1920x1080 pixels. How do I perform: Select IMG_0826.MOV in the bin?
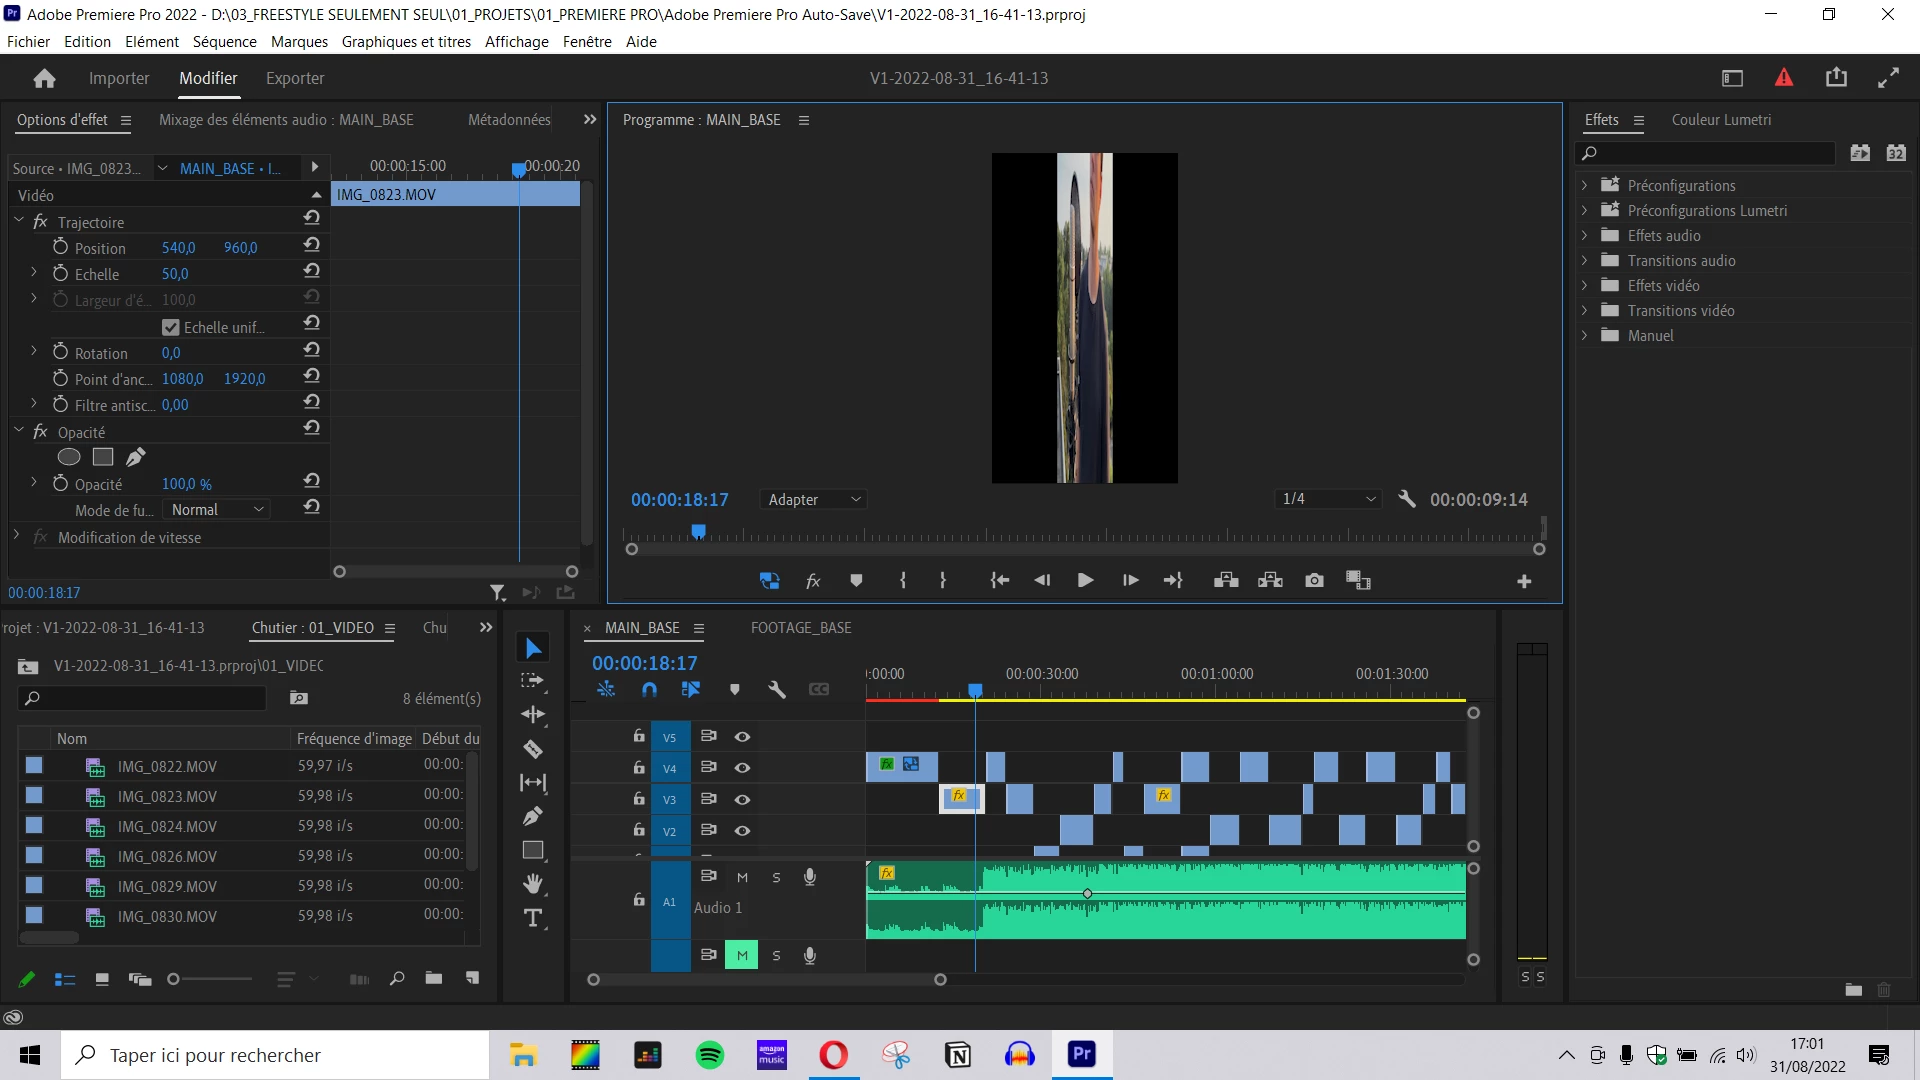coord(167,856)
